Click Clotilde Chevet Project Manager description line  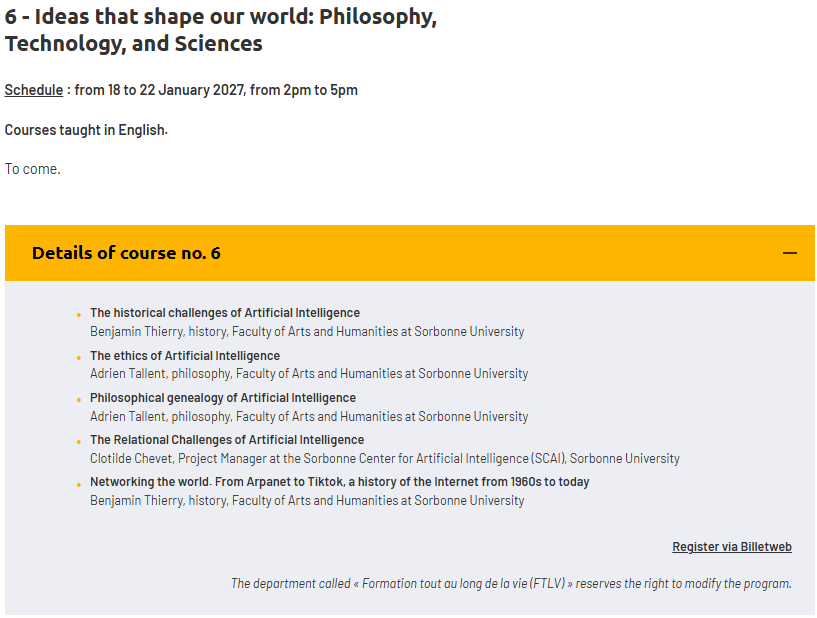(x=385, y=459)
